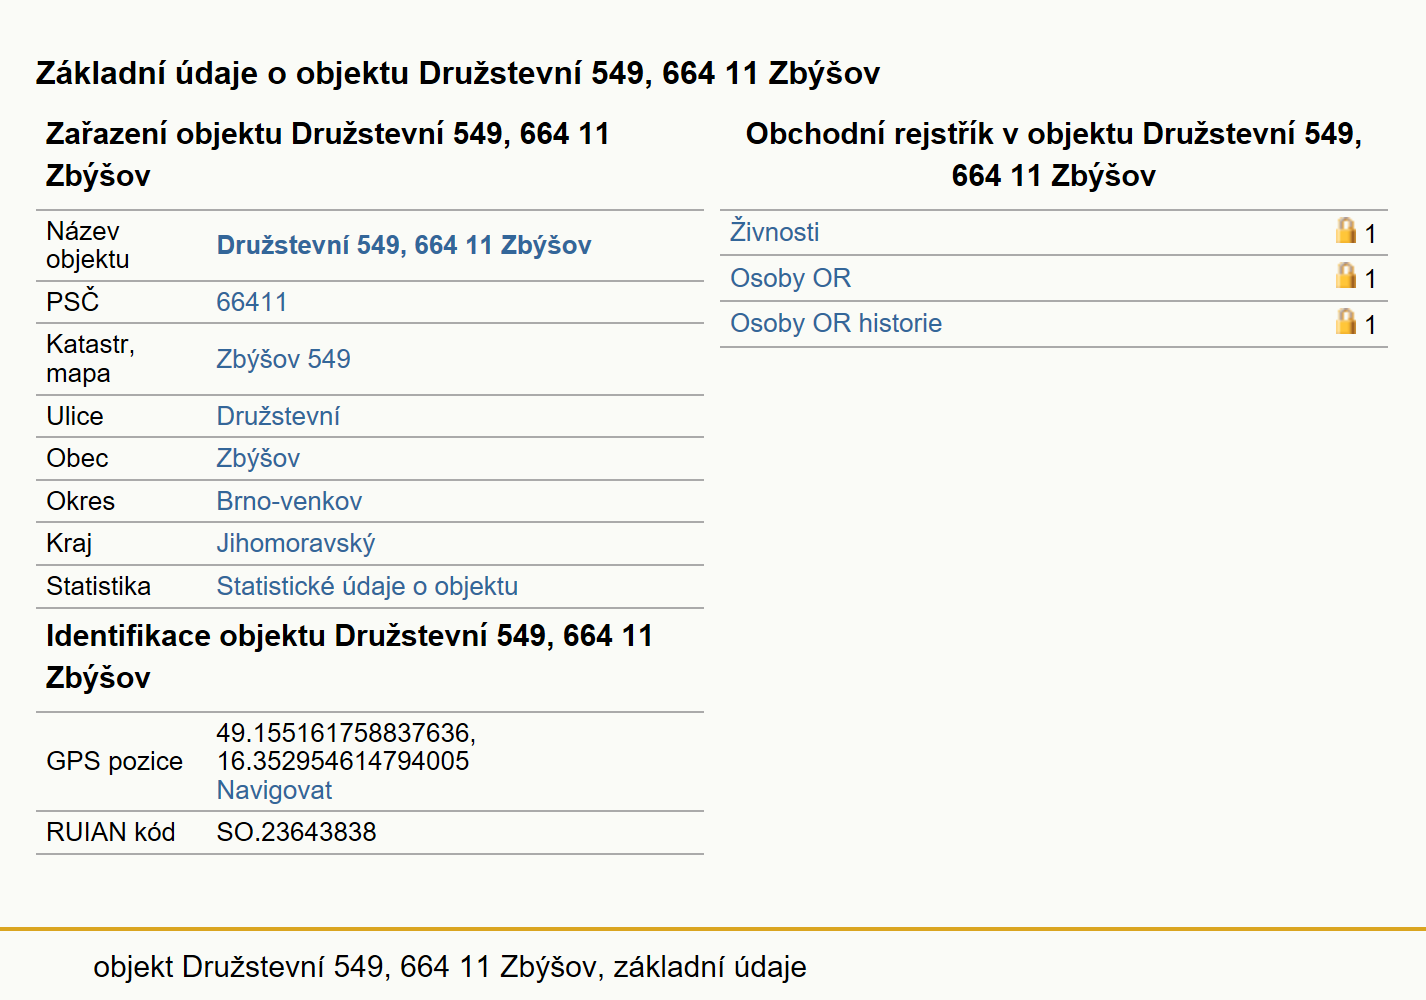Click the Katastr, mapa label

[91, 359]
